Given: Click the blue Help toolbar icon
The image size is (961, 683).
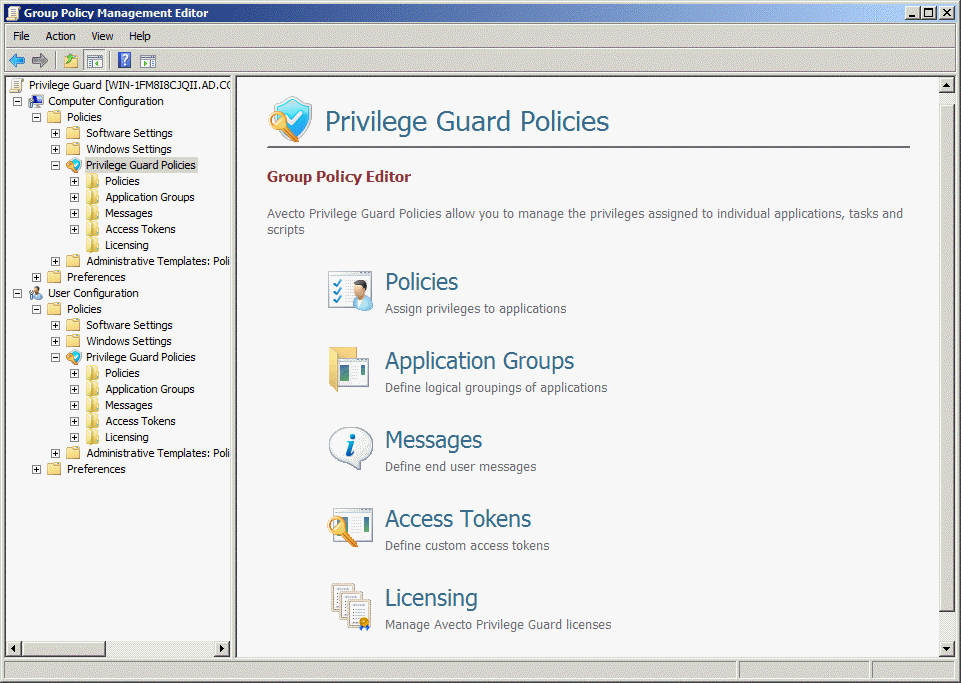Looking at the screenshot, I should 124,60.
